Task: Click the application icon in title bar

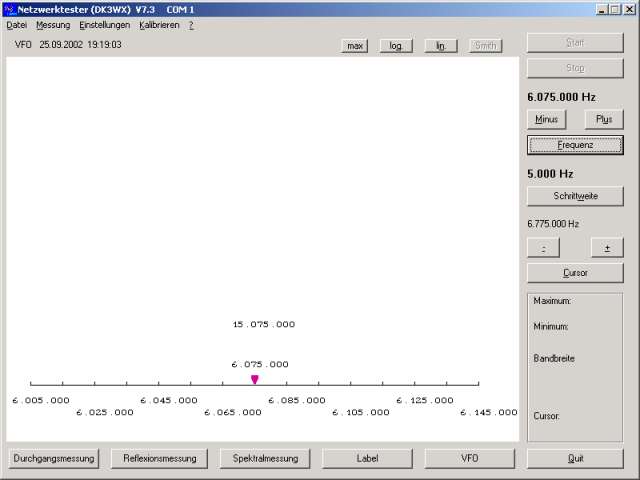Action: click(9, 9)
